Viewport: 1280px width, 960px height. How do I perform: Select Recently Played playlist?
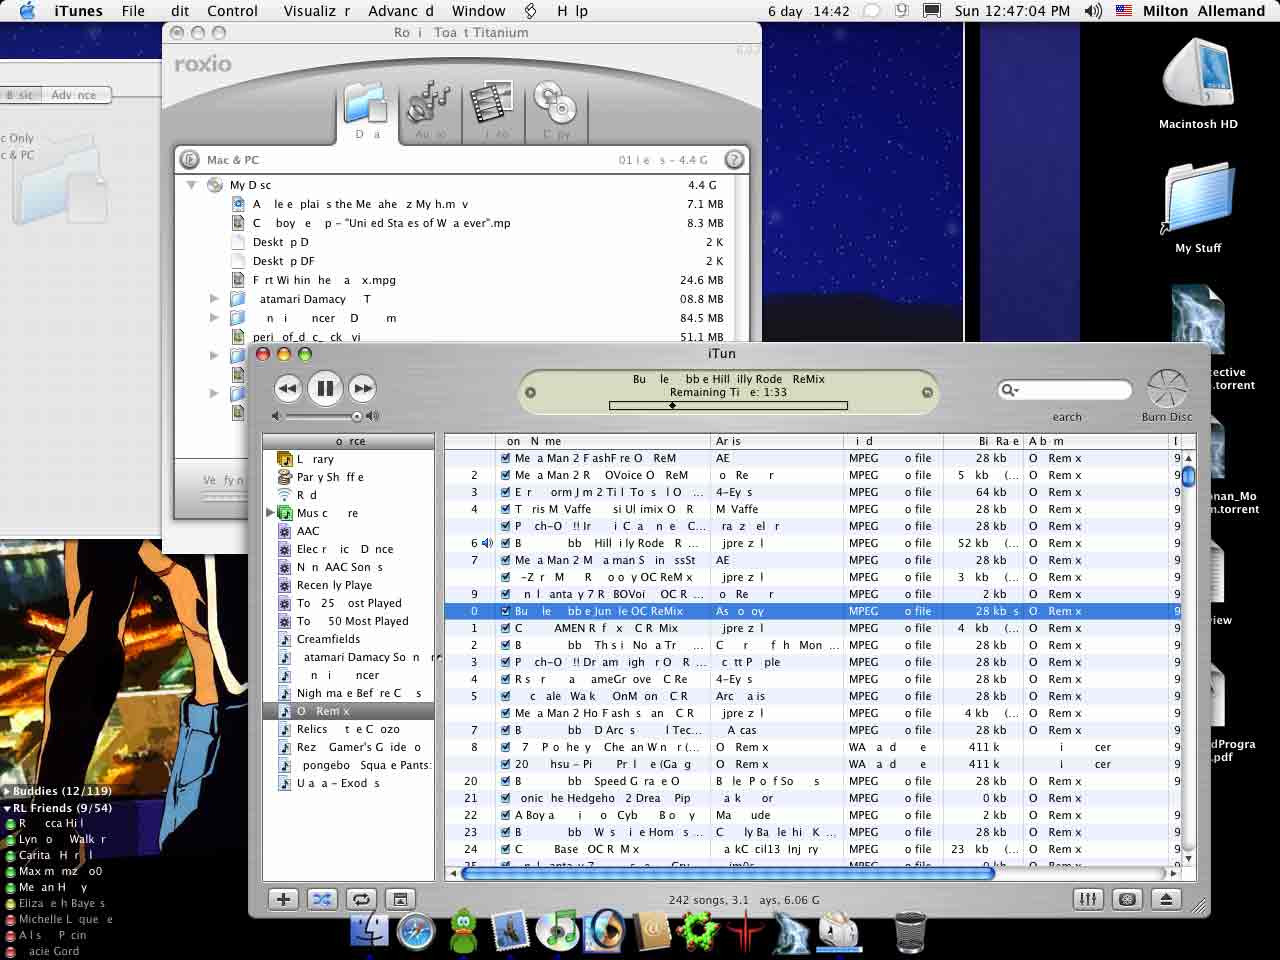click(x=349, y=585)
